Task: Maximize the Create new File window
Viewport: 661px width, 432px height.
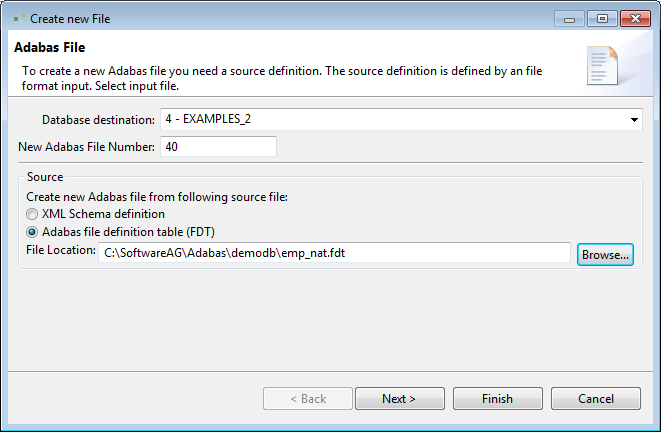Action: (603, 17)
